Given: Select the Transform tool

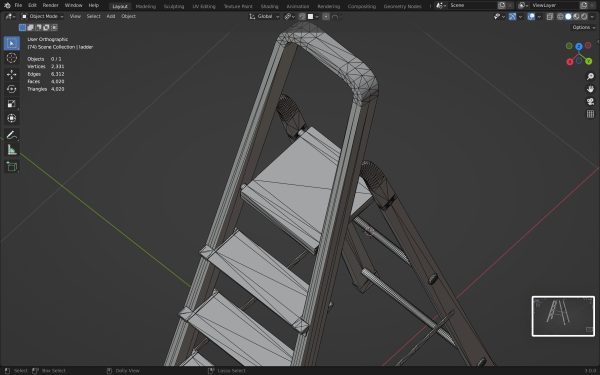Looking at the screenshot, I should pyautogui.click(x=11, y=118).
